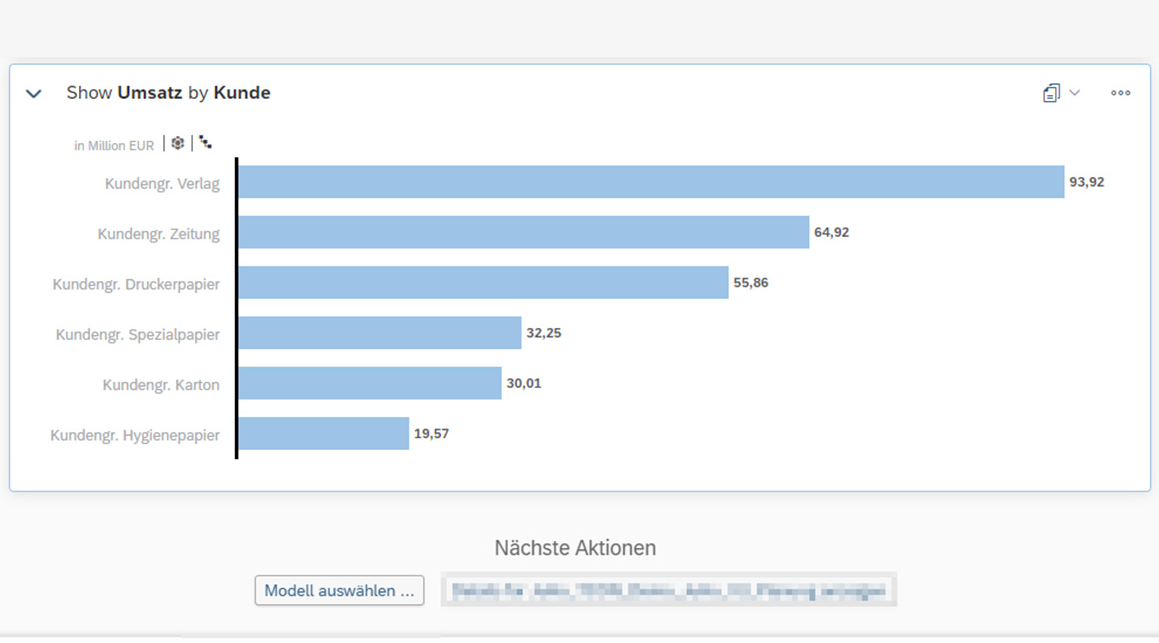Click the blurred suggested action button
The height and width of the screenshot is (643, 1159).
pyautogui.click(x=669, y=590)
